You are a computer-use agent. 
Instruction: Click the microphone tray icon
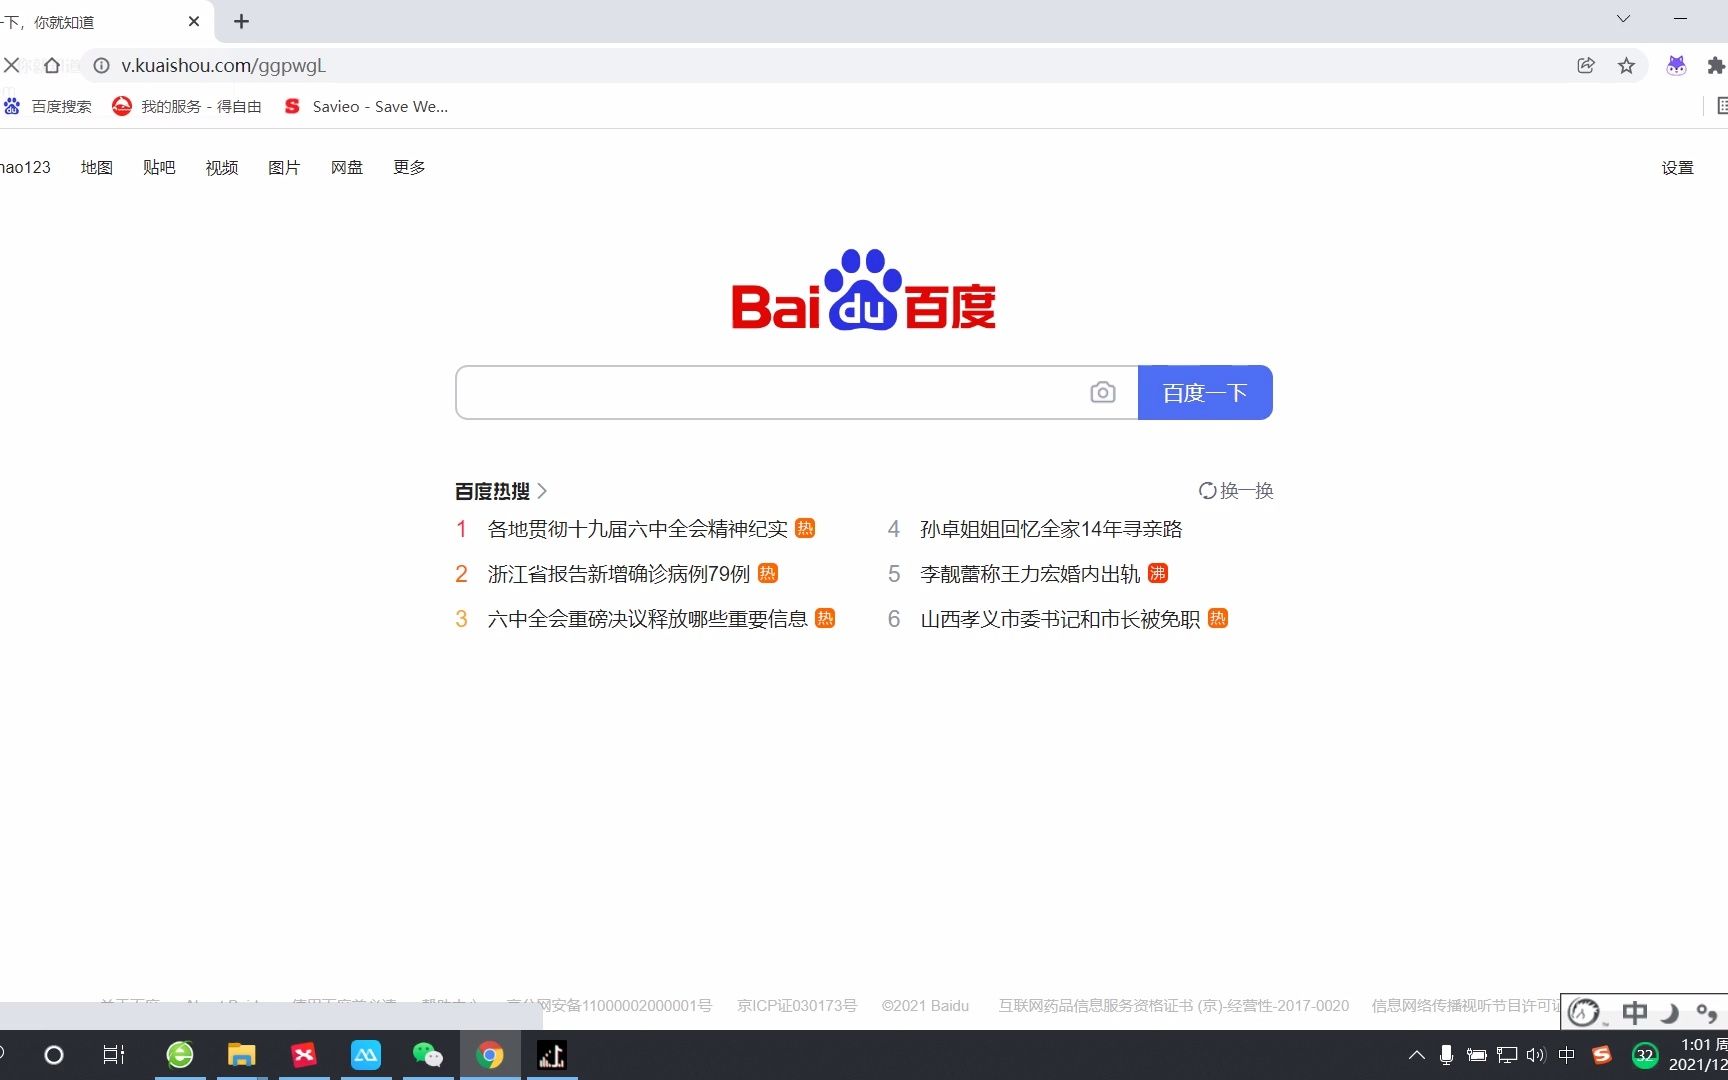[1446, 1055]
